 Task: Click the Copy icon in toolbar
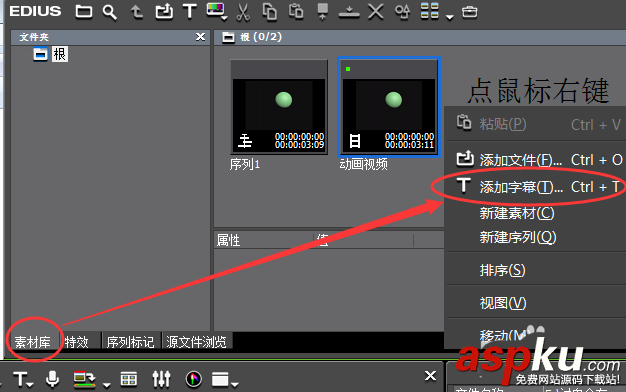(x=269, y=12)
